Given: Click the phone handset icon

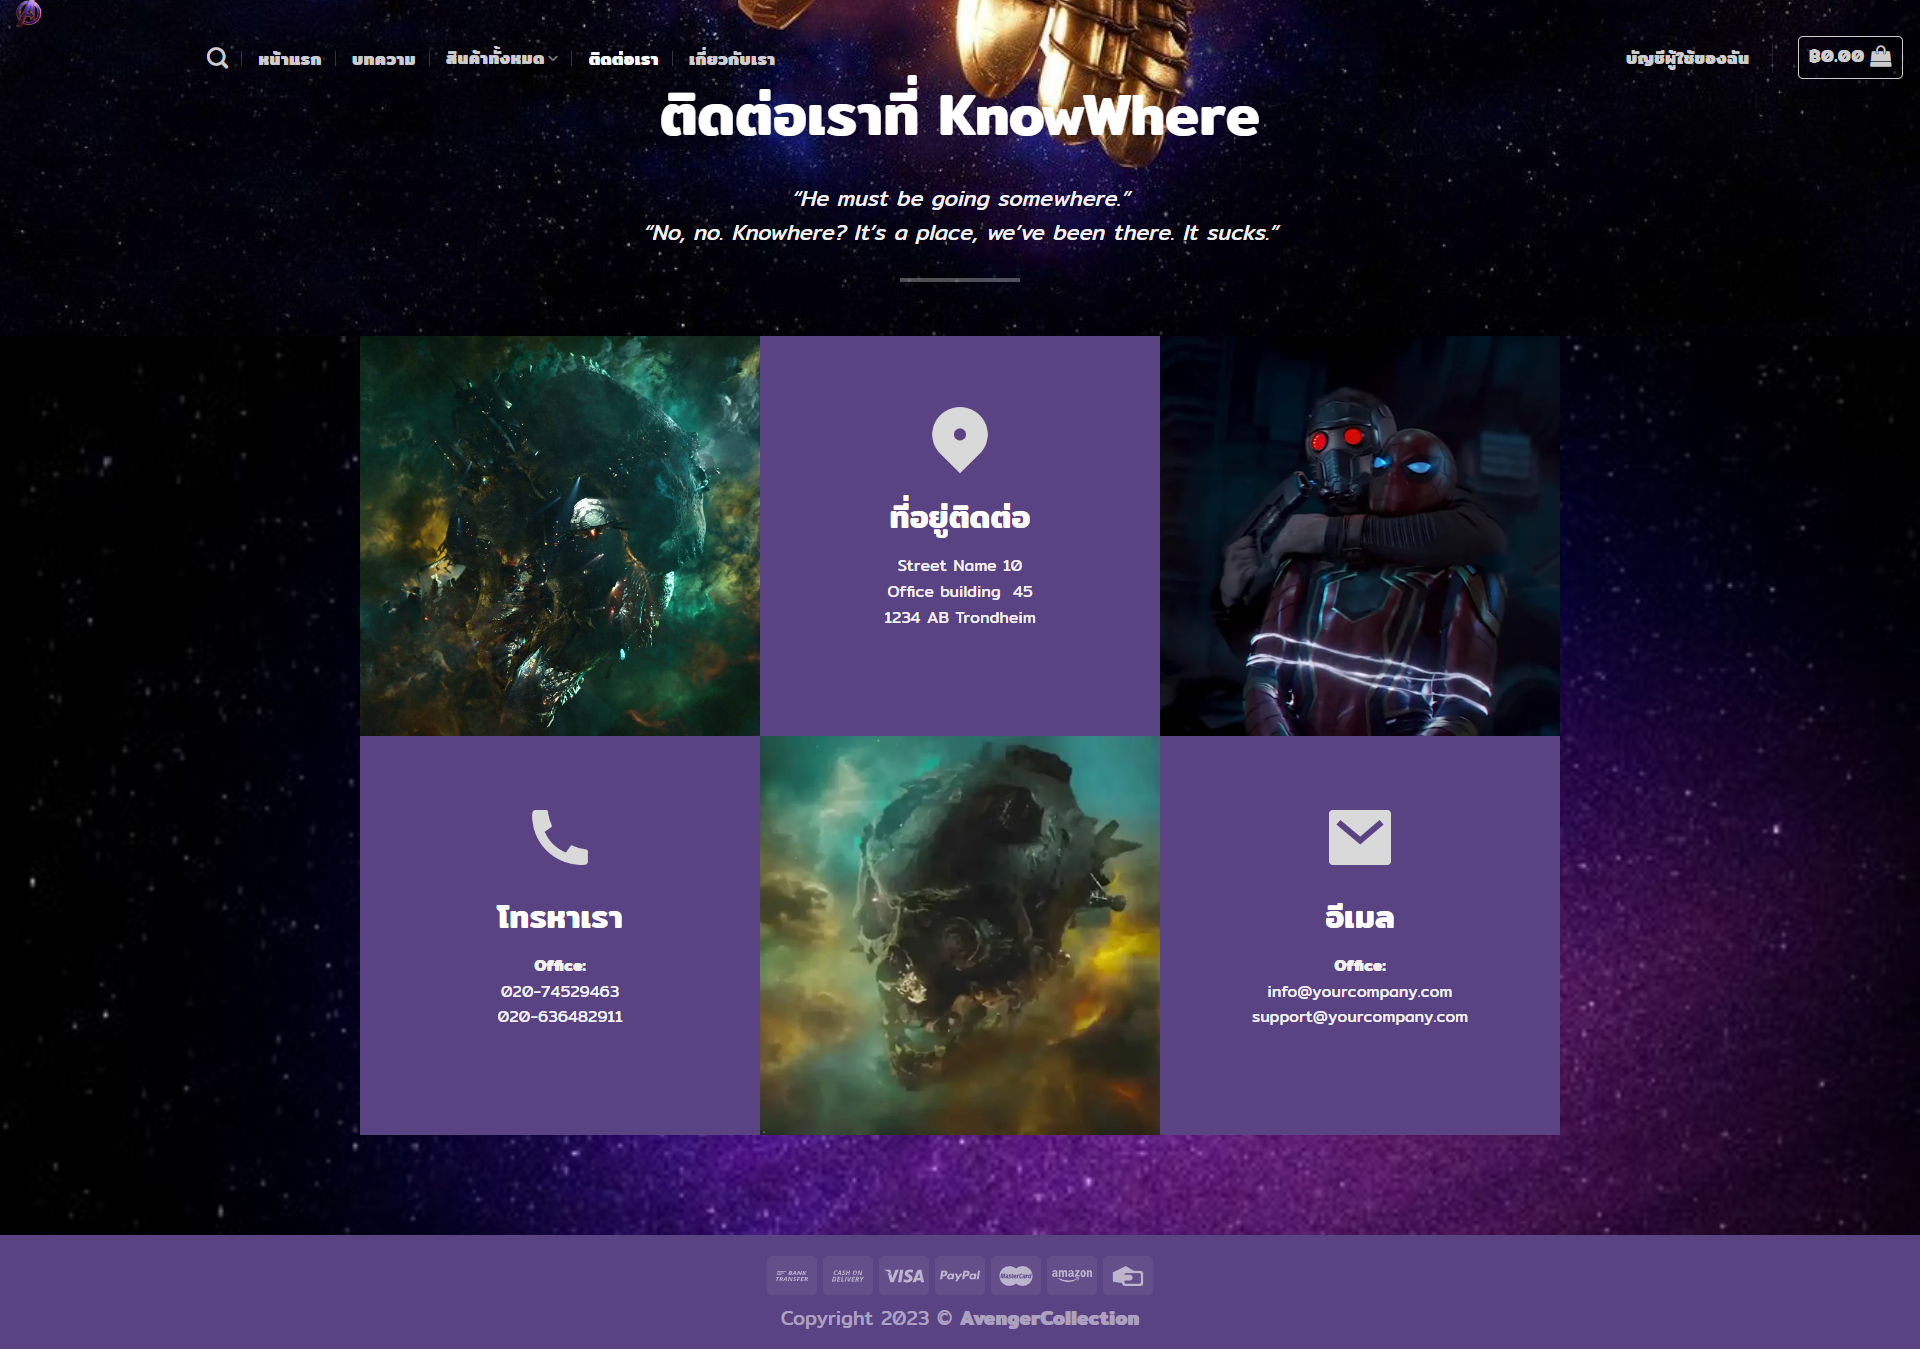Looking at the screenshot, I should click(560, 837).
